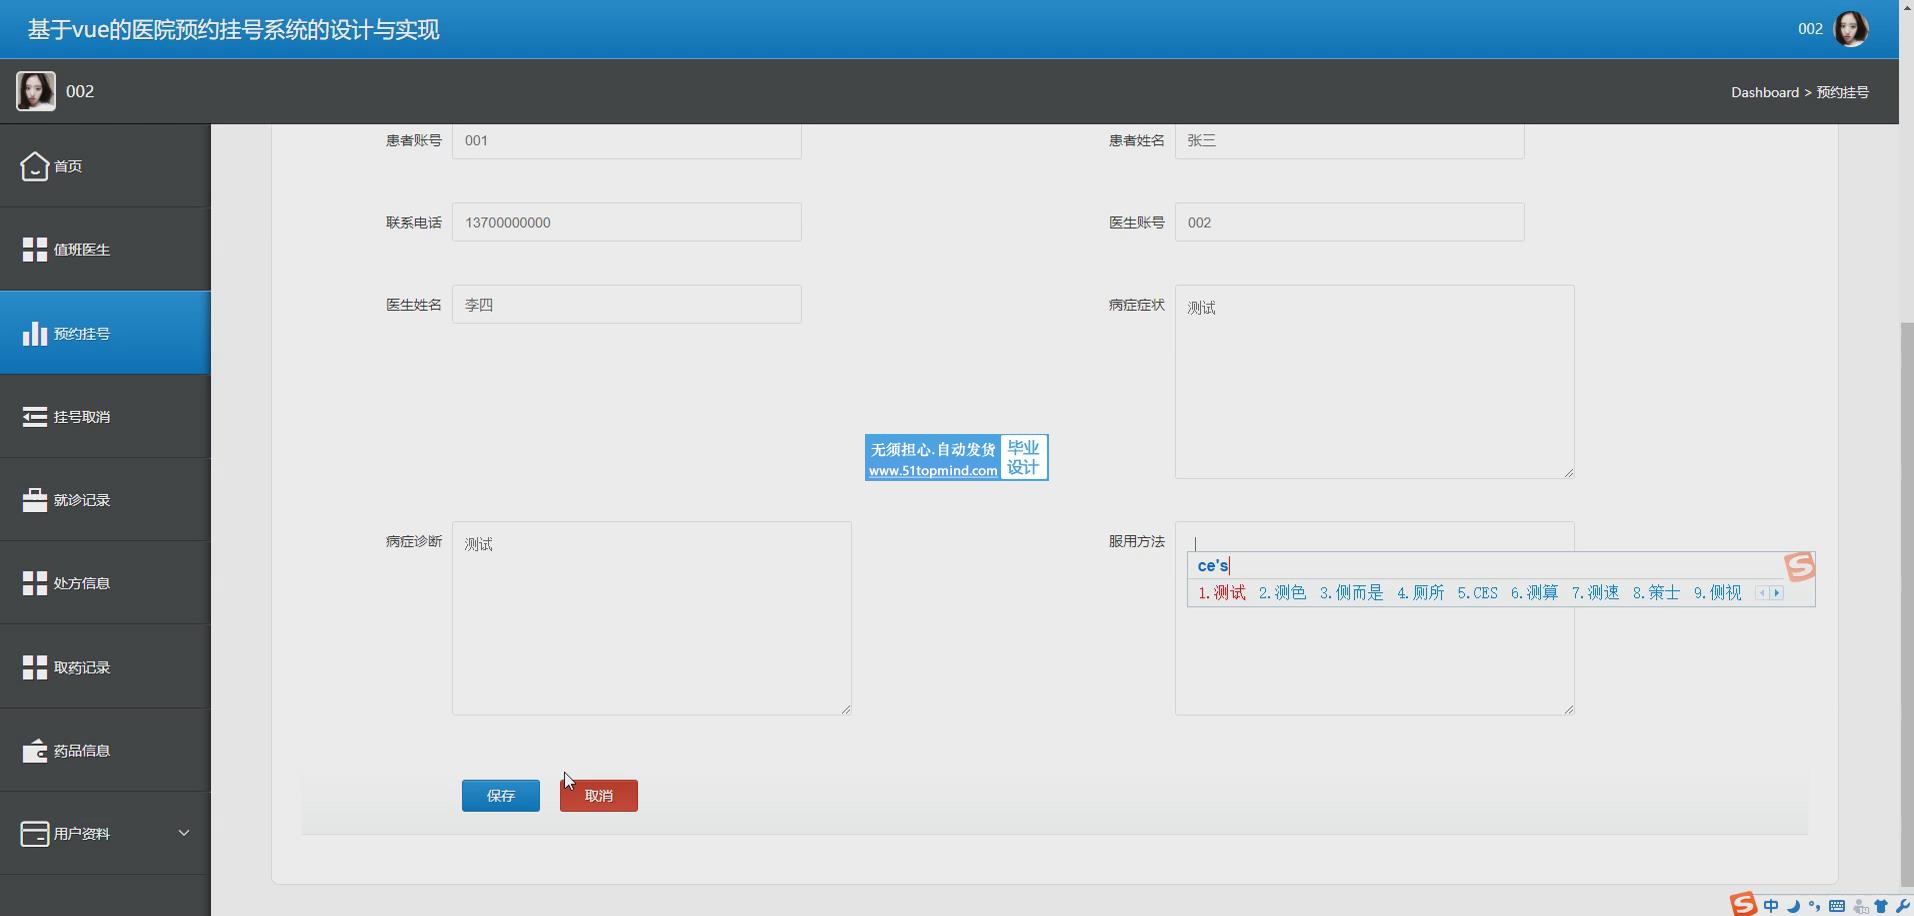Open the user avatar in the top-right header

pyautogui.click(x=1851, y=29)
